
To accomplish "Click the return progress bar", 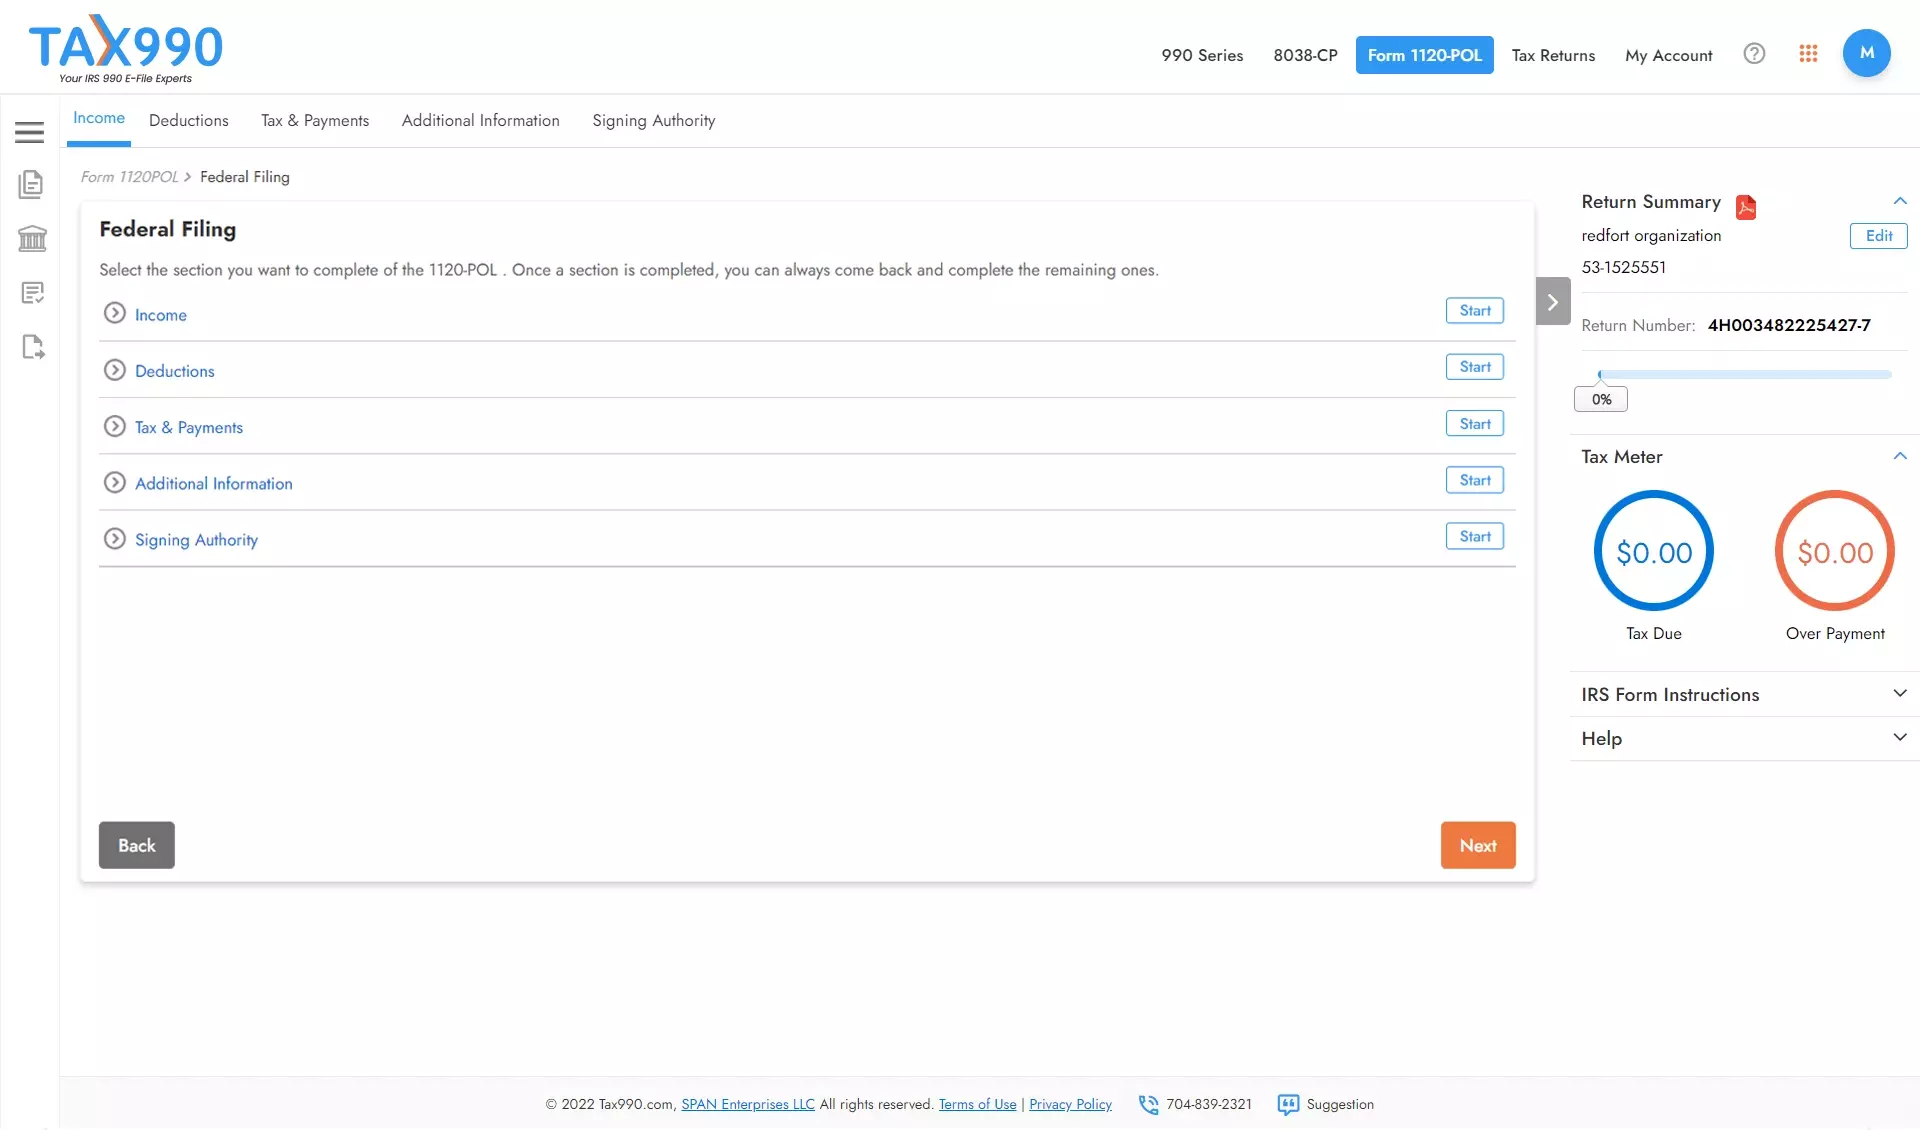I will tap(1745, 374).
